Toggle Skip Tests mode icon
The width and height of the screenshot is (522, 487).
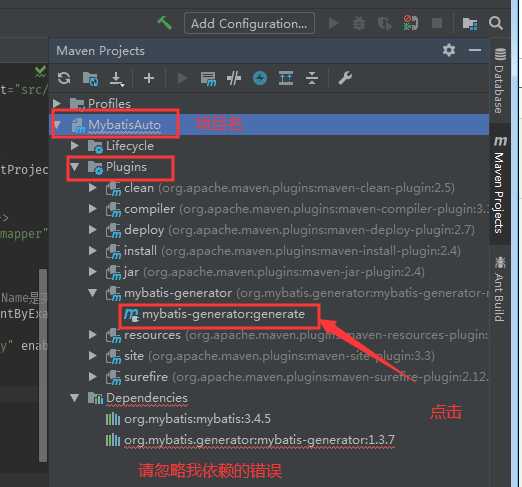click(260, 78)
